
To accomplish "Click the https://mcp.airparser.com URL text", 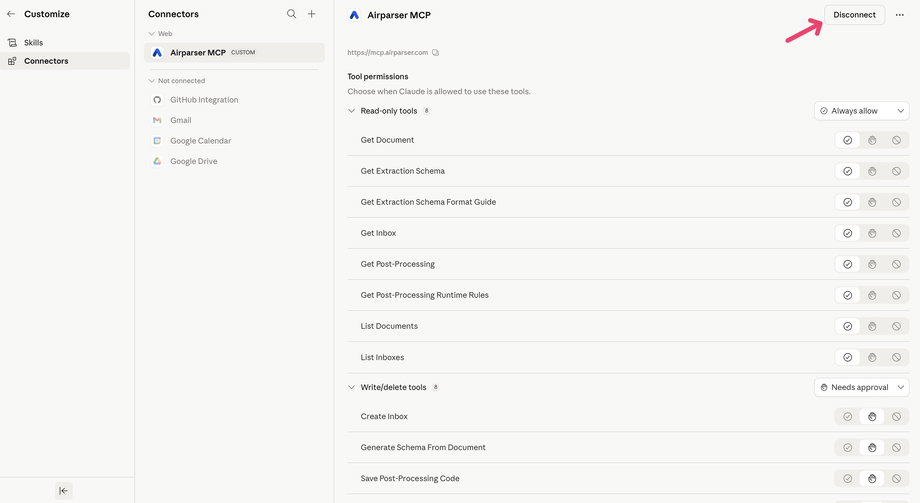I will 388,53.
